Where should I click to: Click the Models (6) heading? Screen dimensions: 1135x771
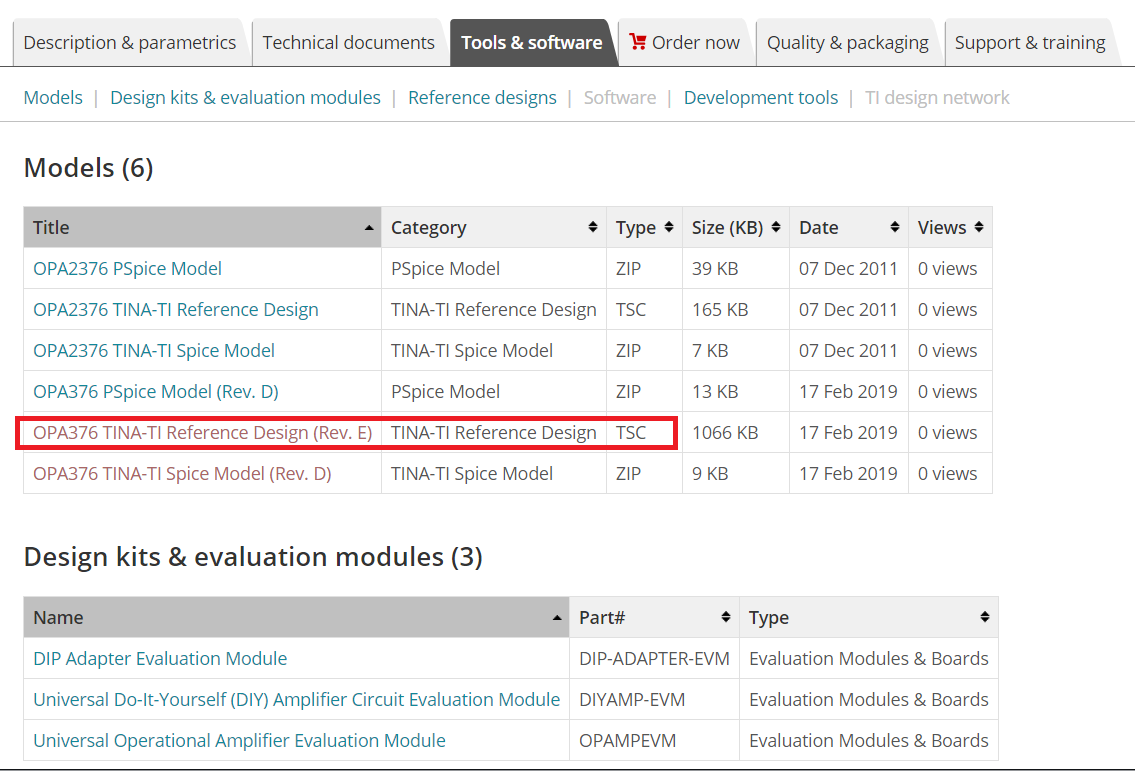(x=88, y=168)
